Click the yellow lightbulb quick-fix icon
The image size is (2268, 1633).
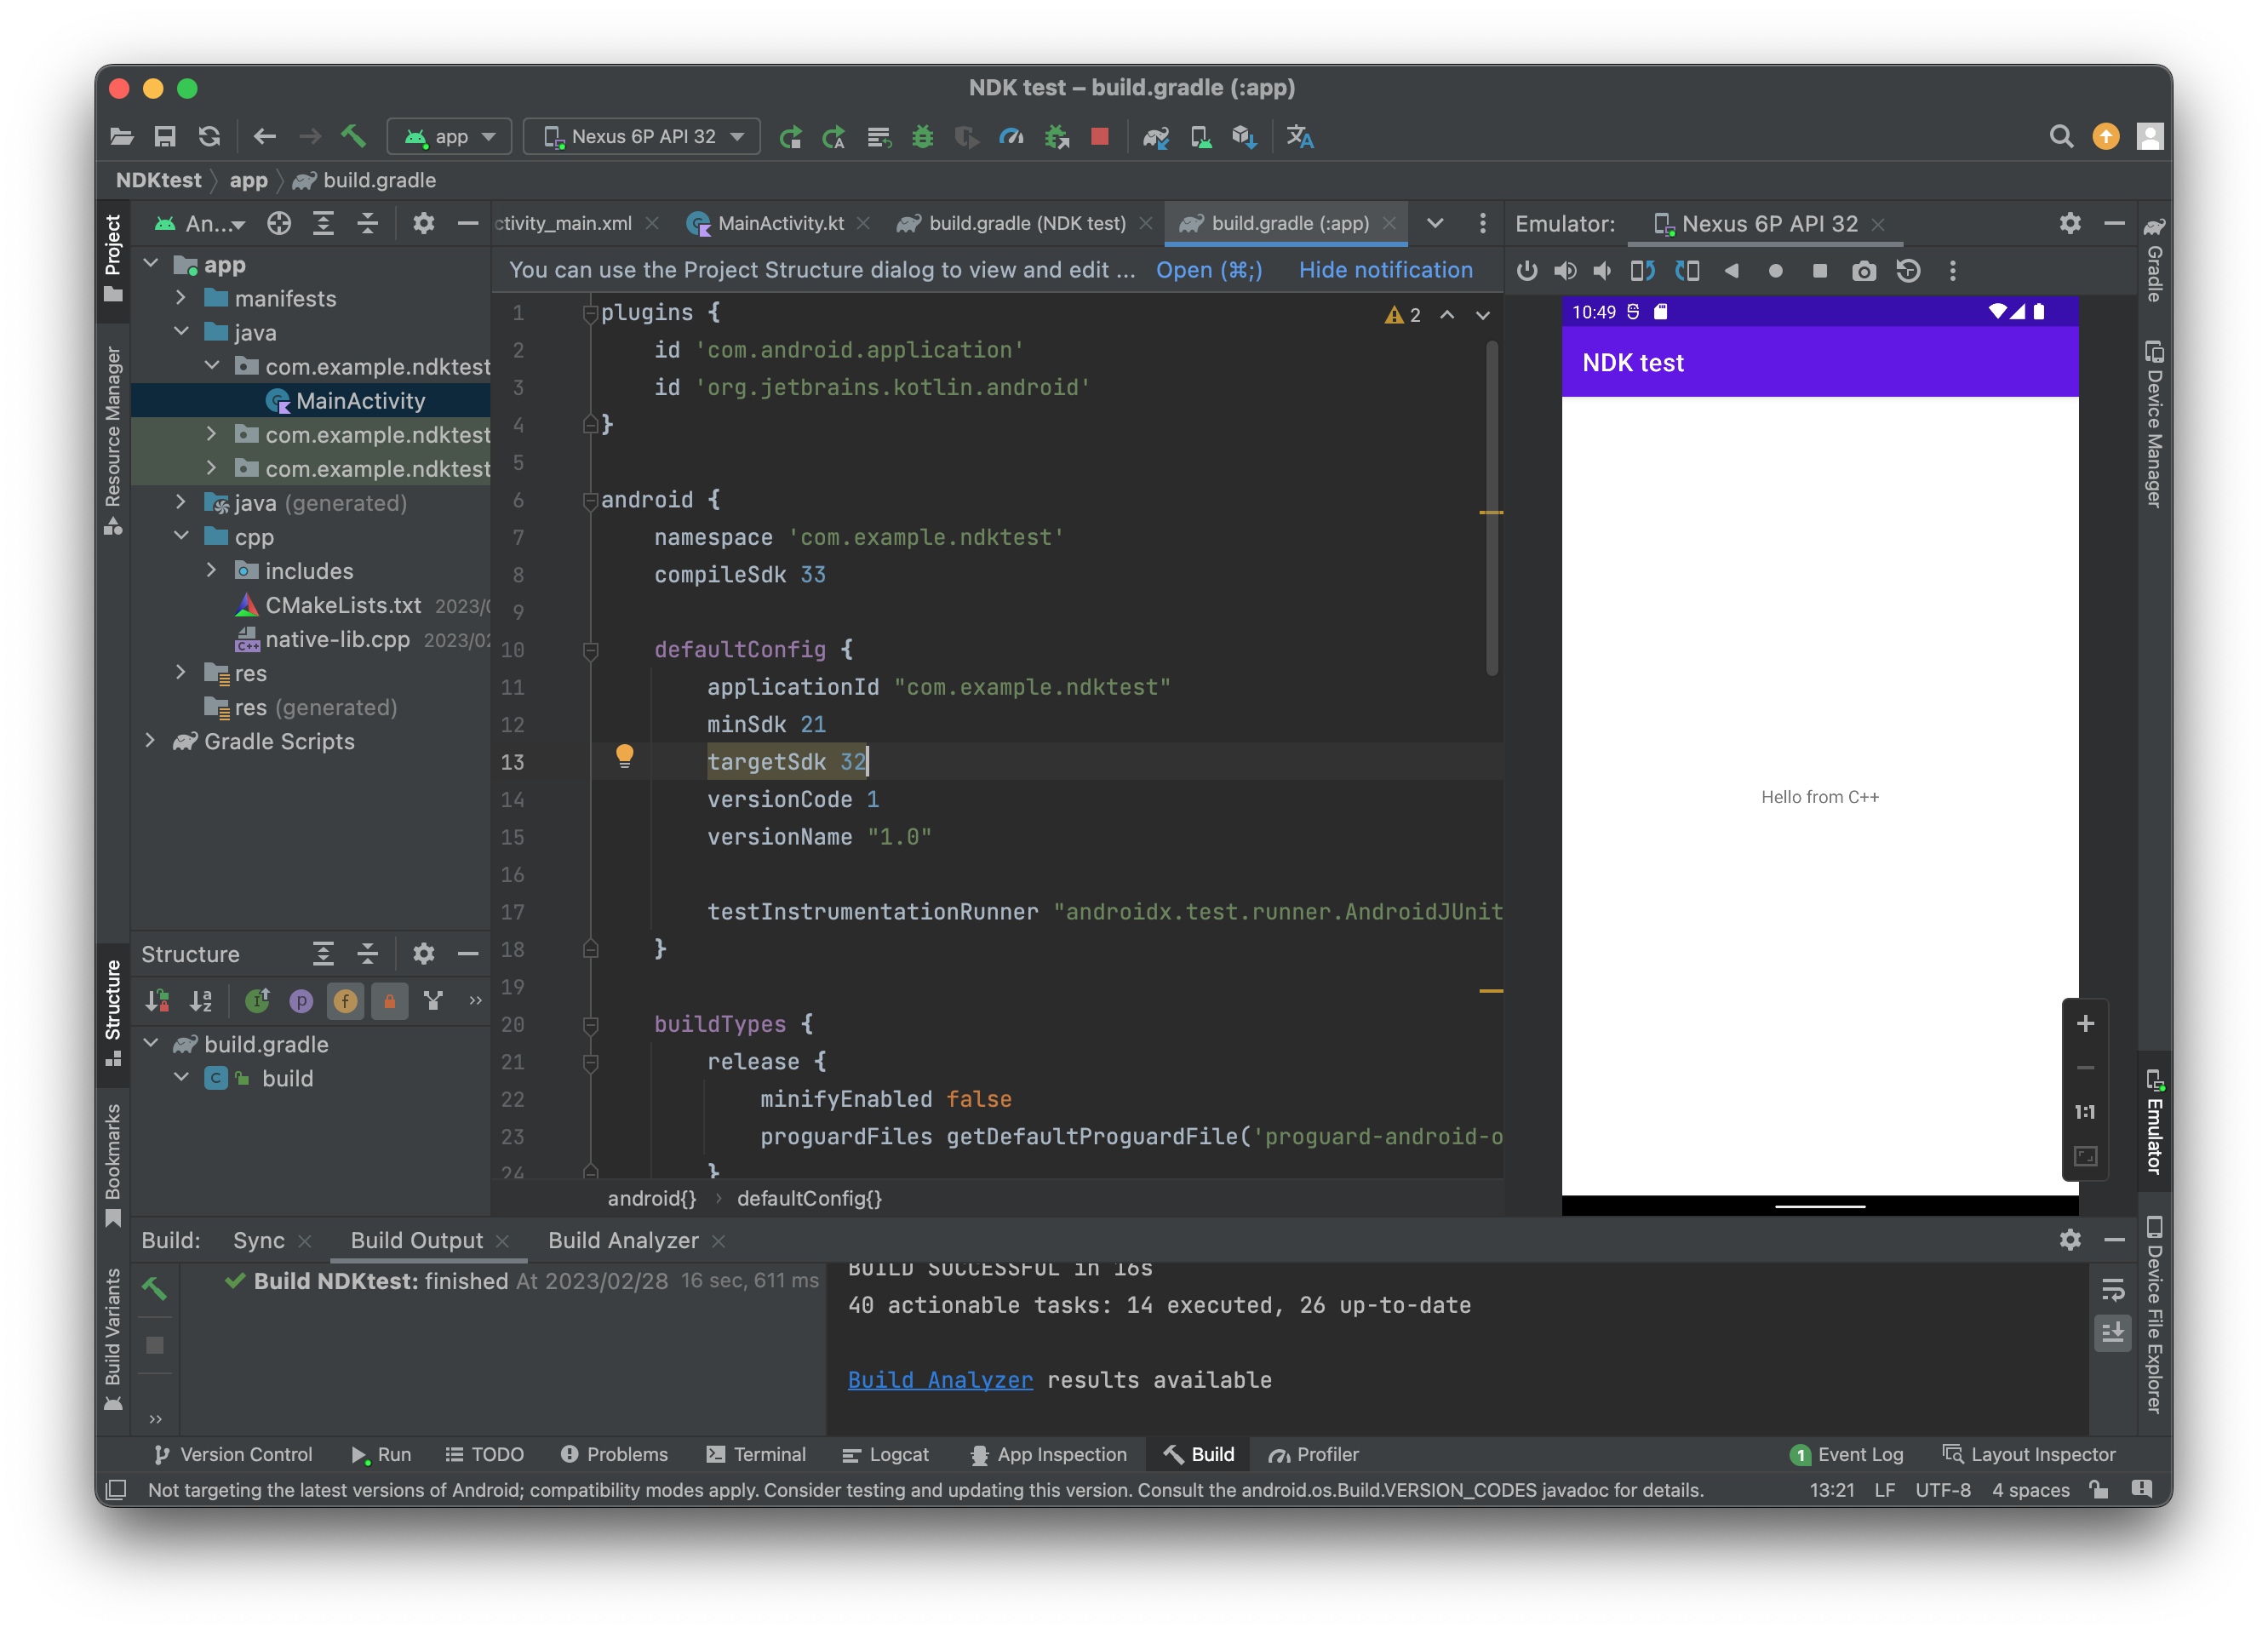[624, 756]
